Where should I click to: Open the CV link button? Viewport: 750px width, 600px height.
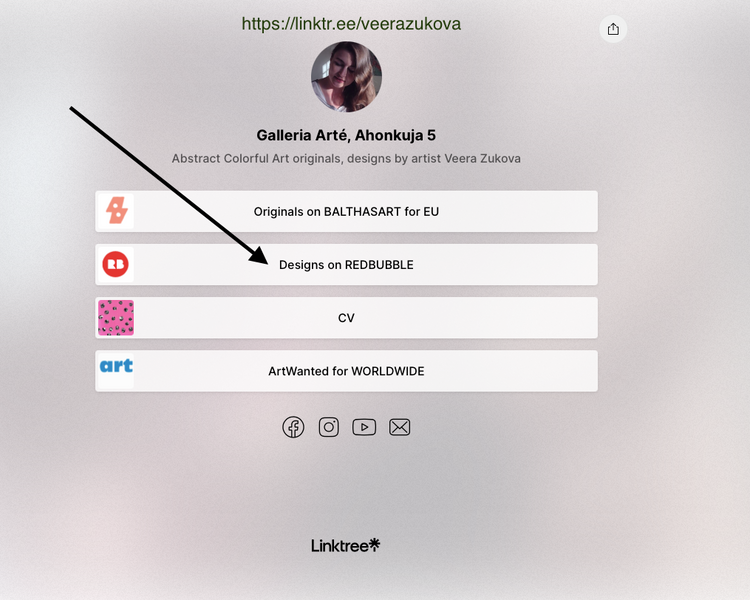coord(346,318)
